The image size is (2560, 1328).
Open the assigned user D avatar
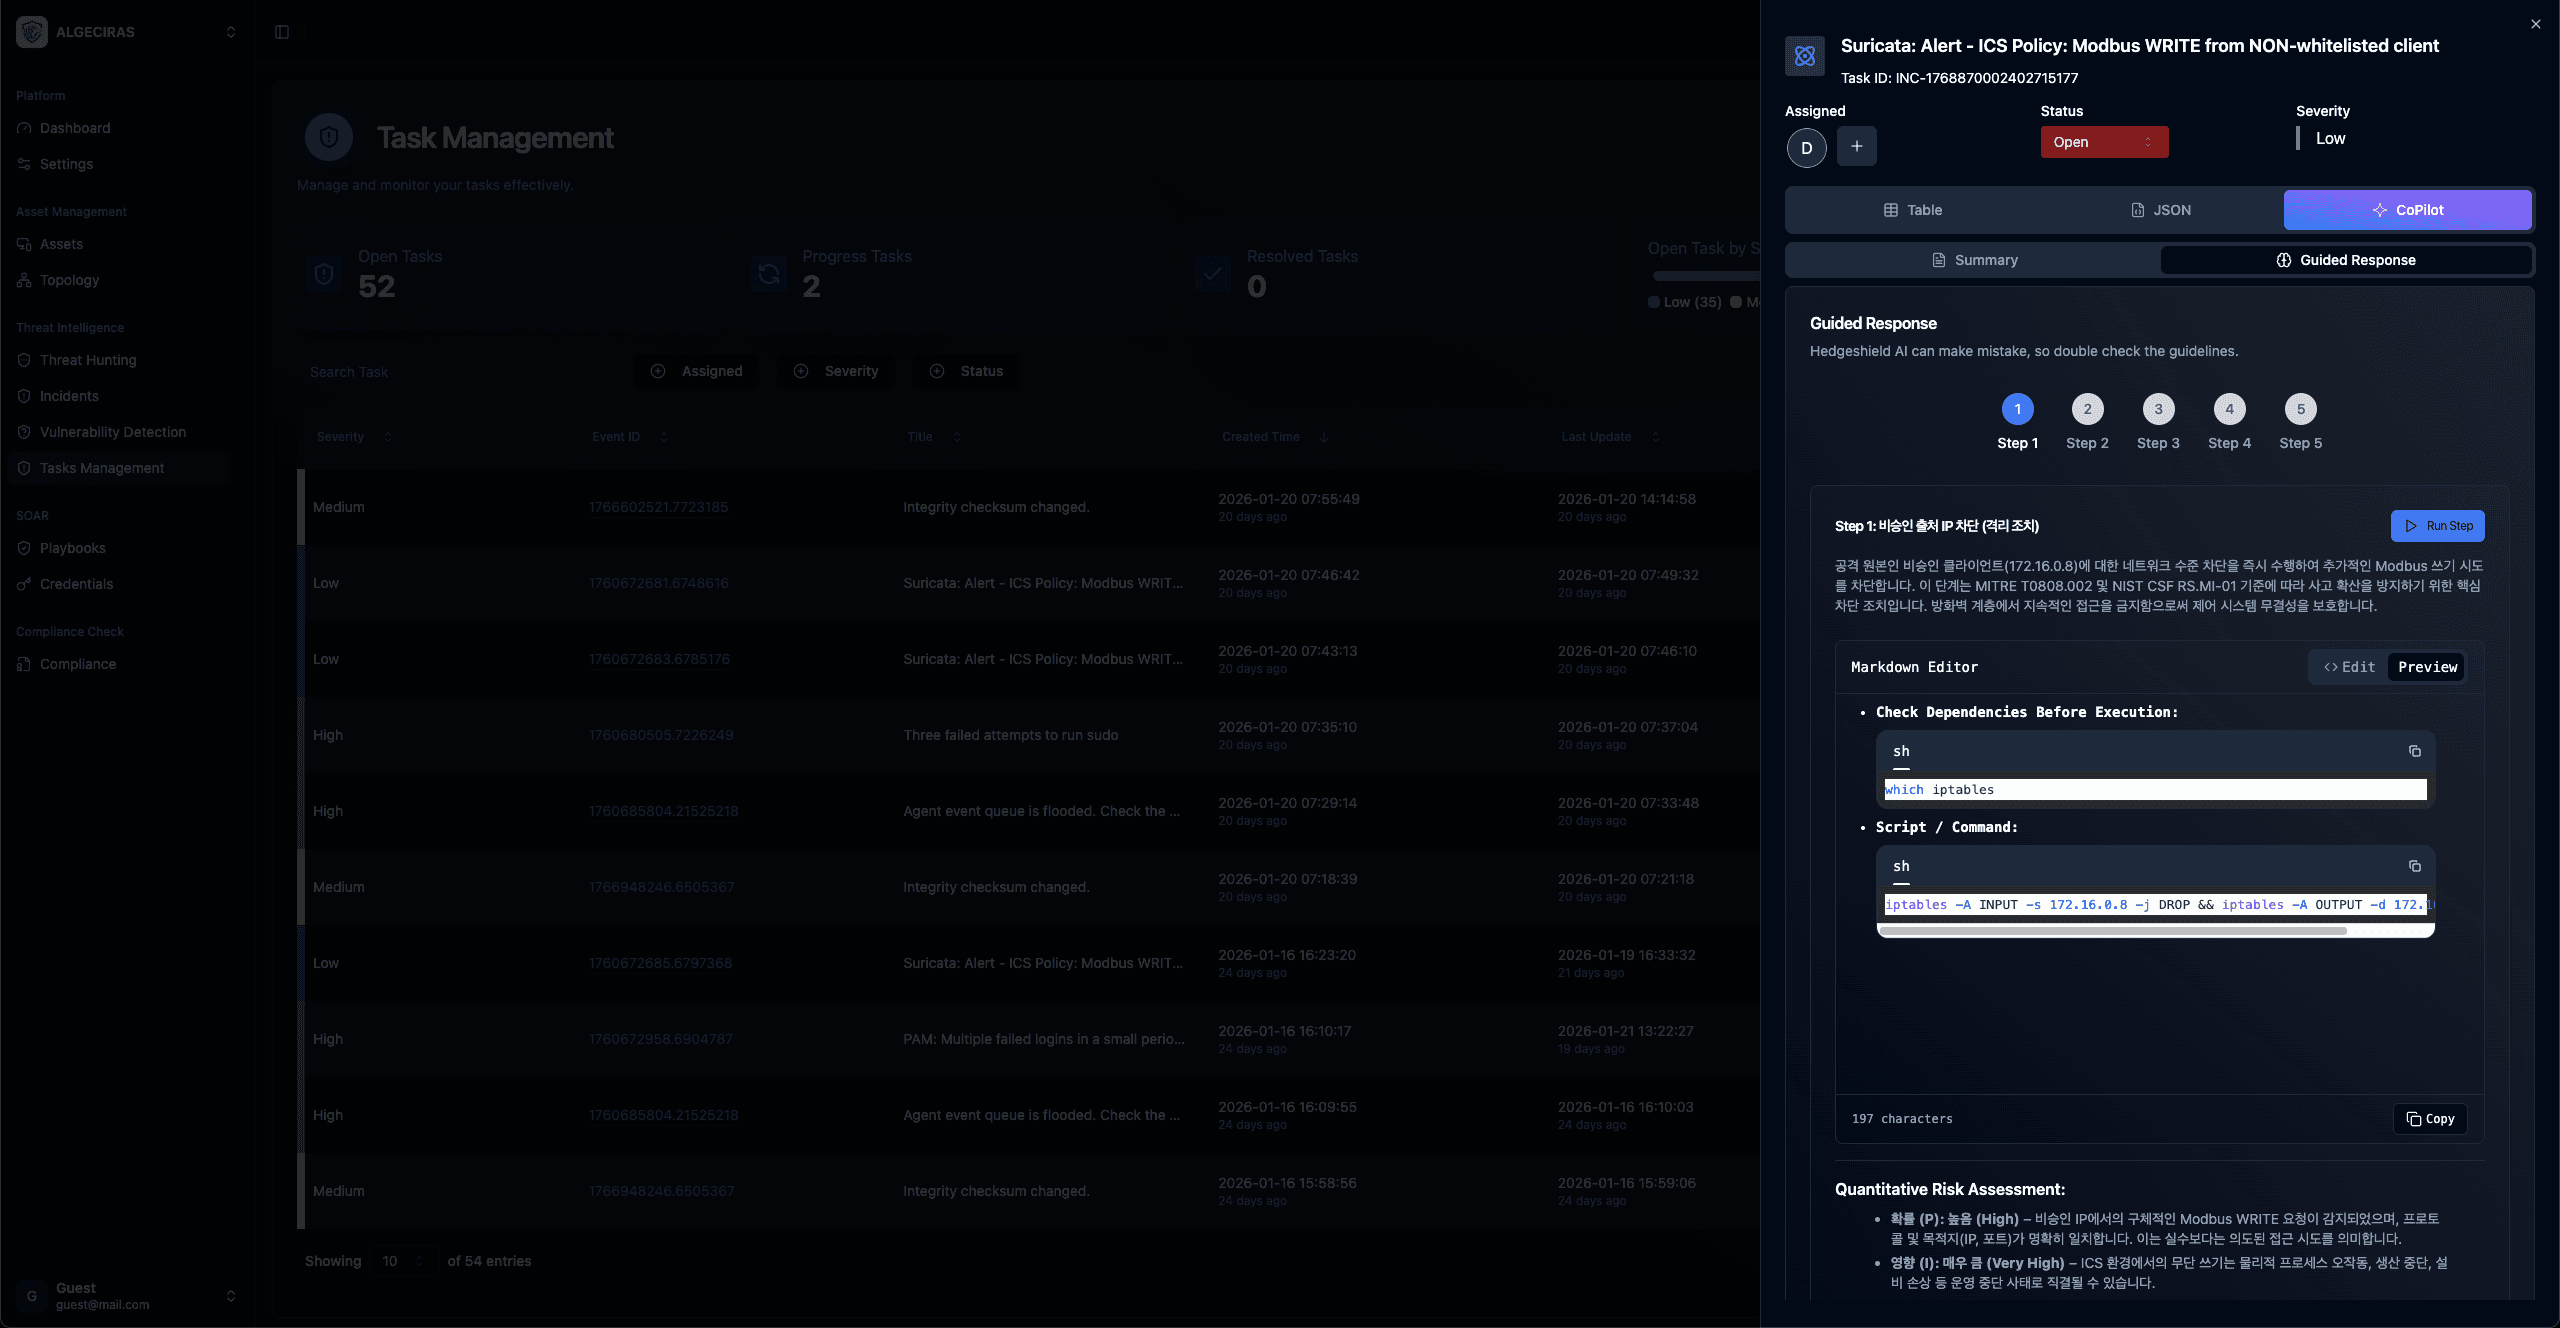click(x=1806, y=148)
